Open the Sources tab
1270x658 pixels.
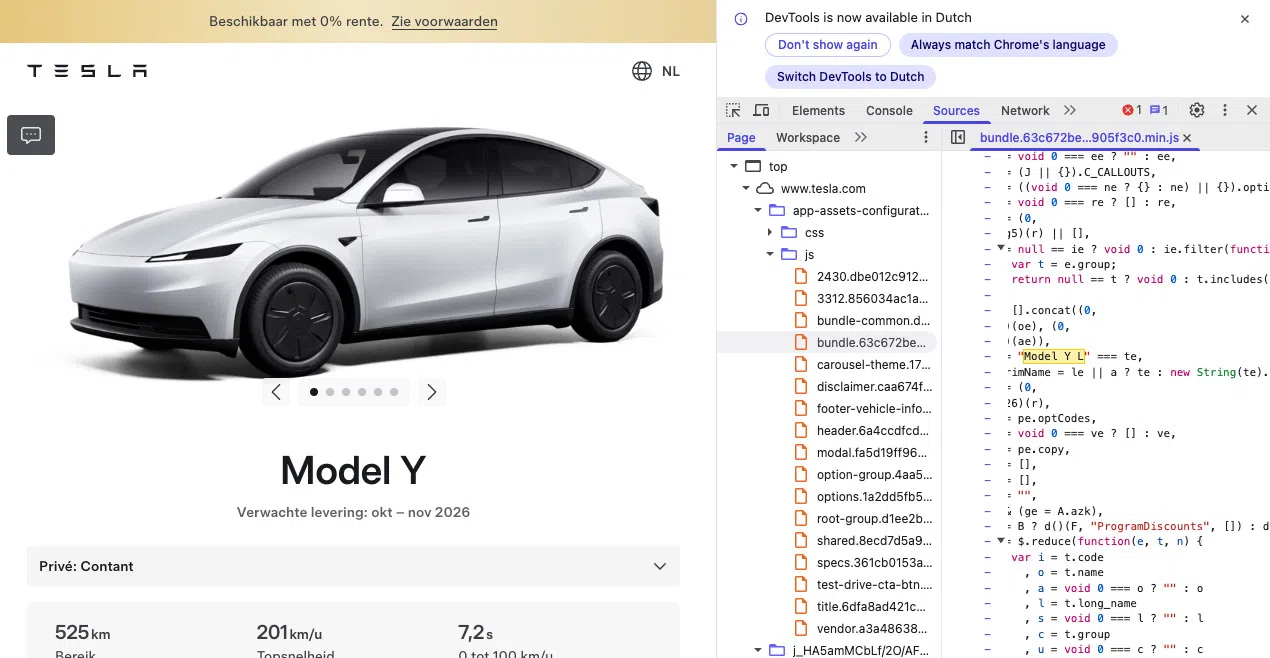click(956, 111)
